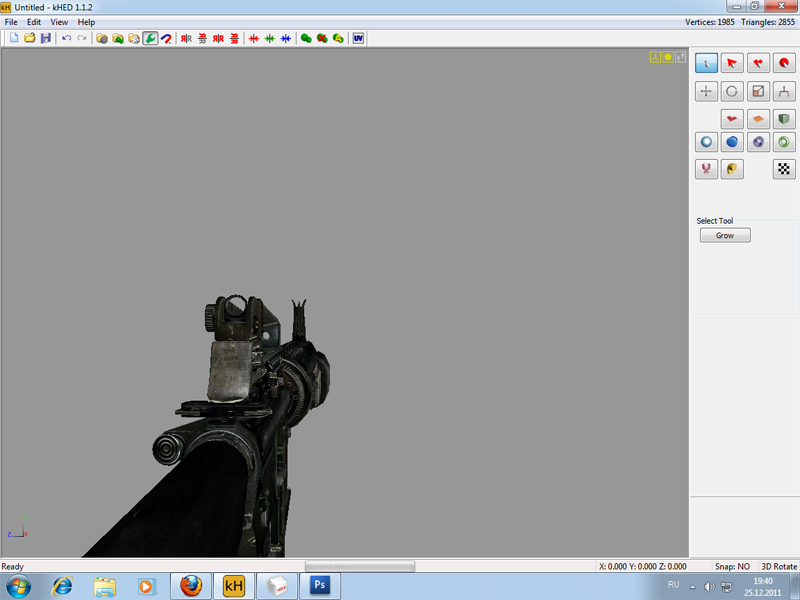Click the green spheres with red X icon
This screenshot has width=800, height=600.
[x=322, y=38]
